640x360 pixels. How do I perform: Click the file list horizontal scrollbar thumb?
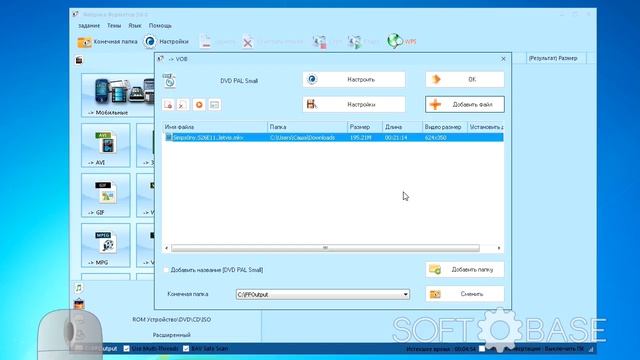(x=325, y=248)
